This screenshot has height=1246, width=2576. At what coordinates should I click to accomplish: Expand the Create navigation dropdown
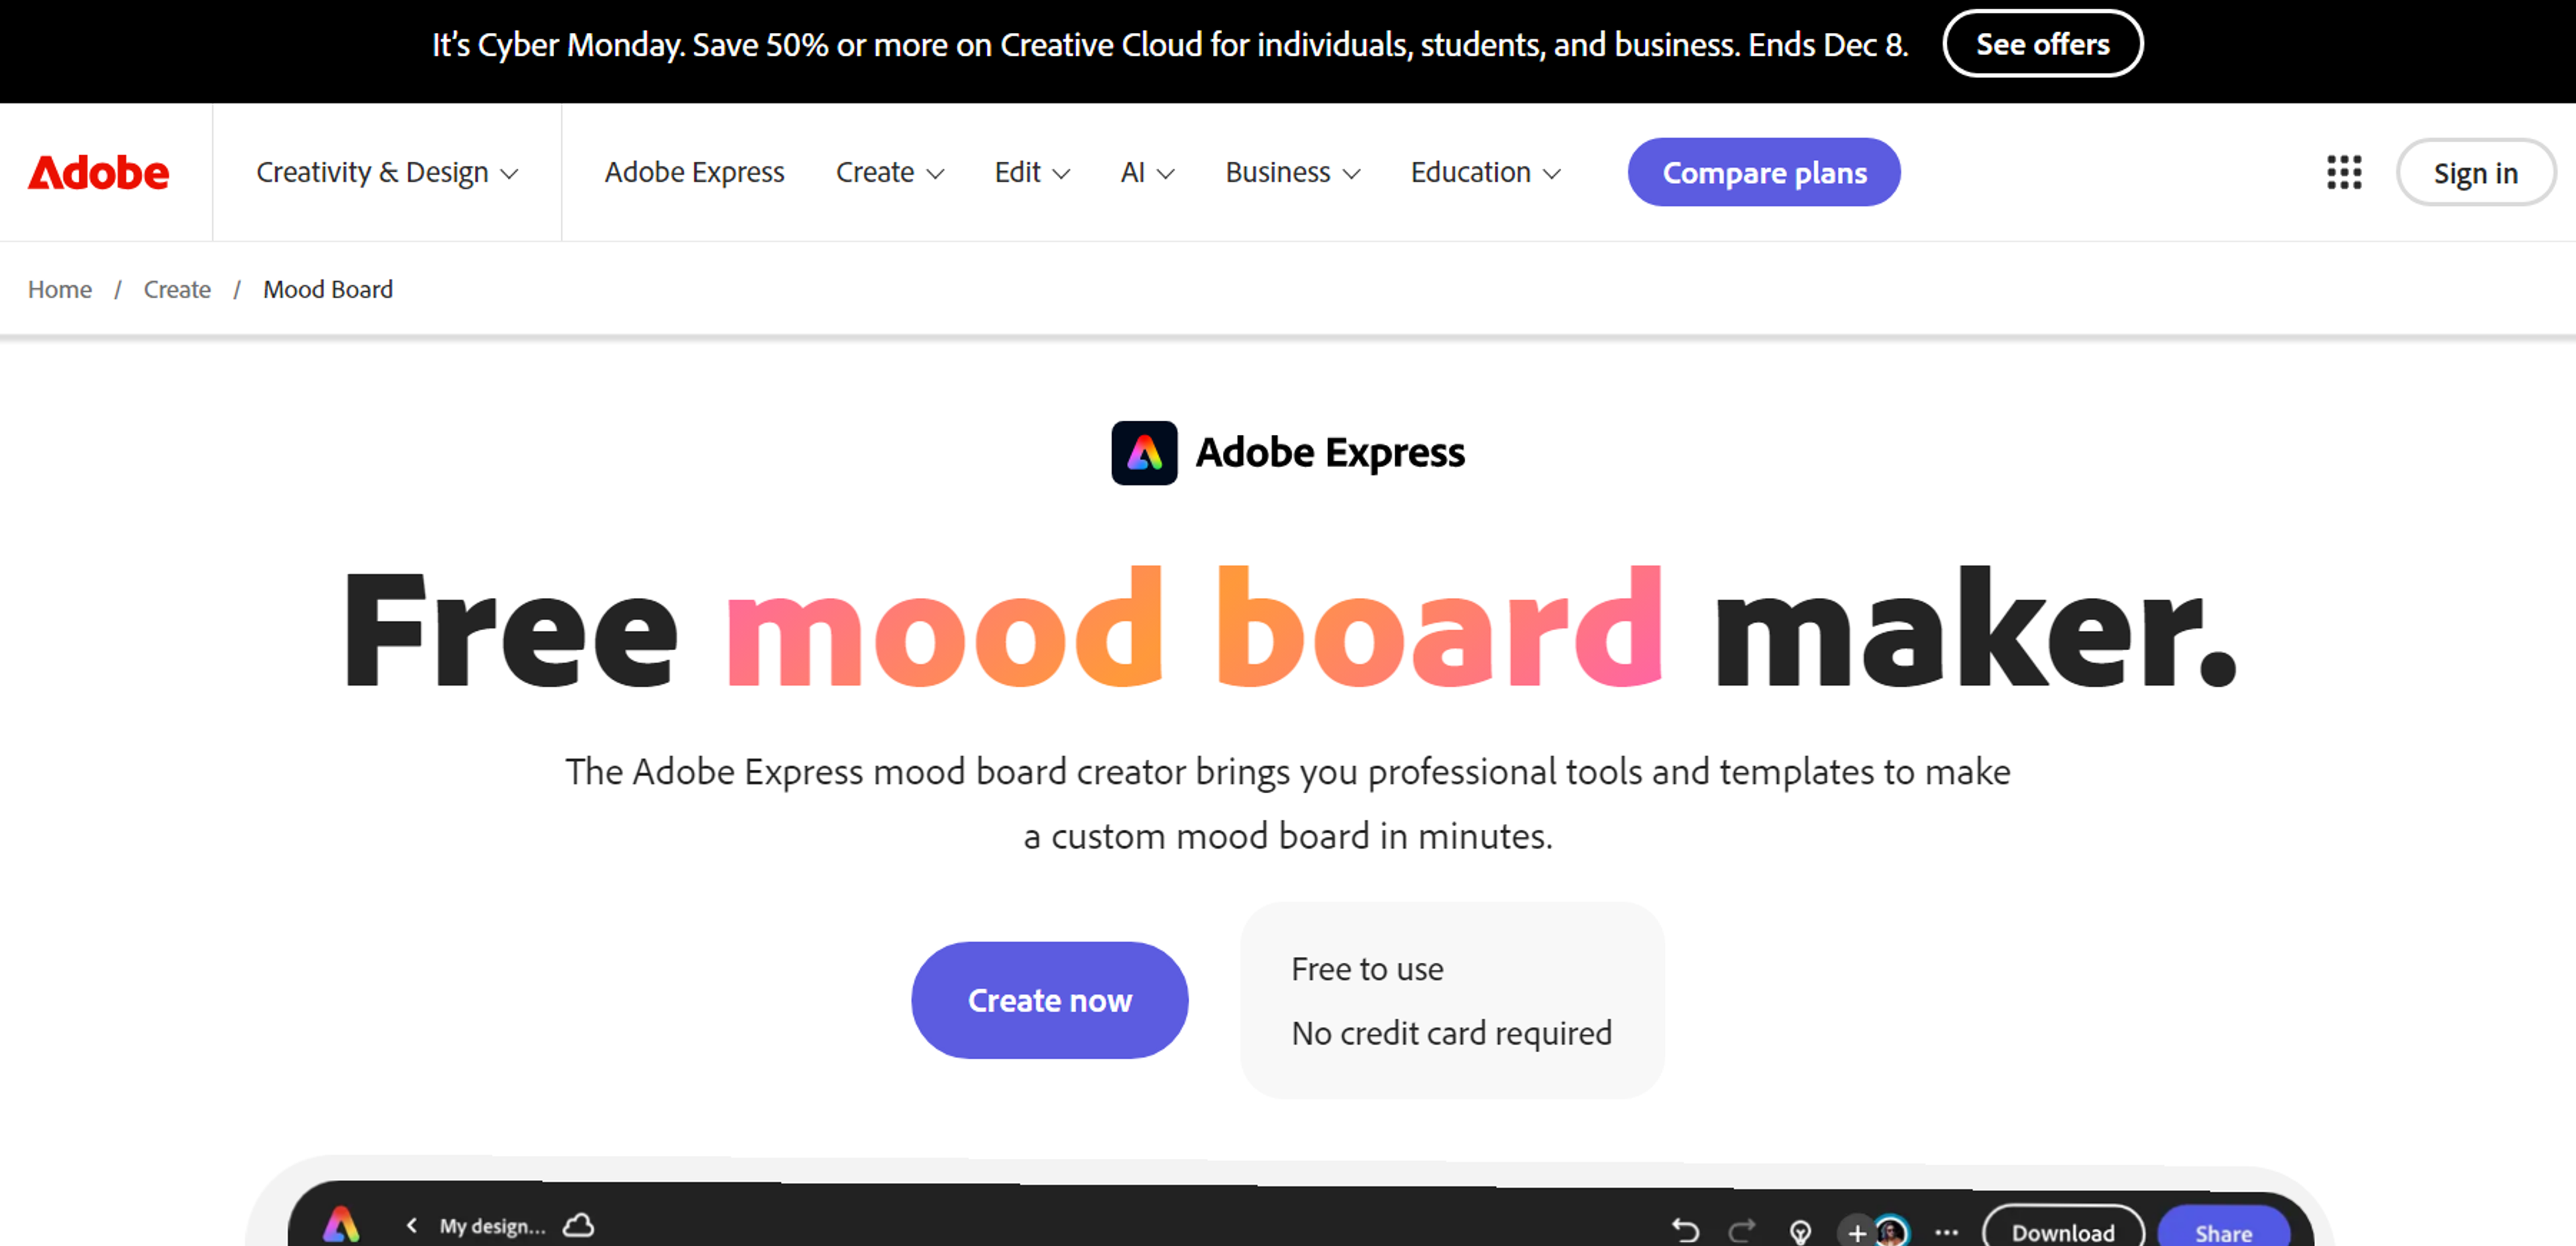click(x=889, y=171)
